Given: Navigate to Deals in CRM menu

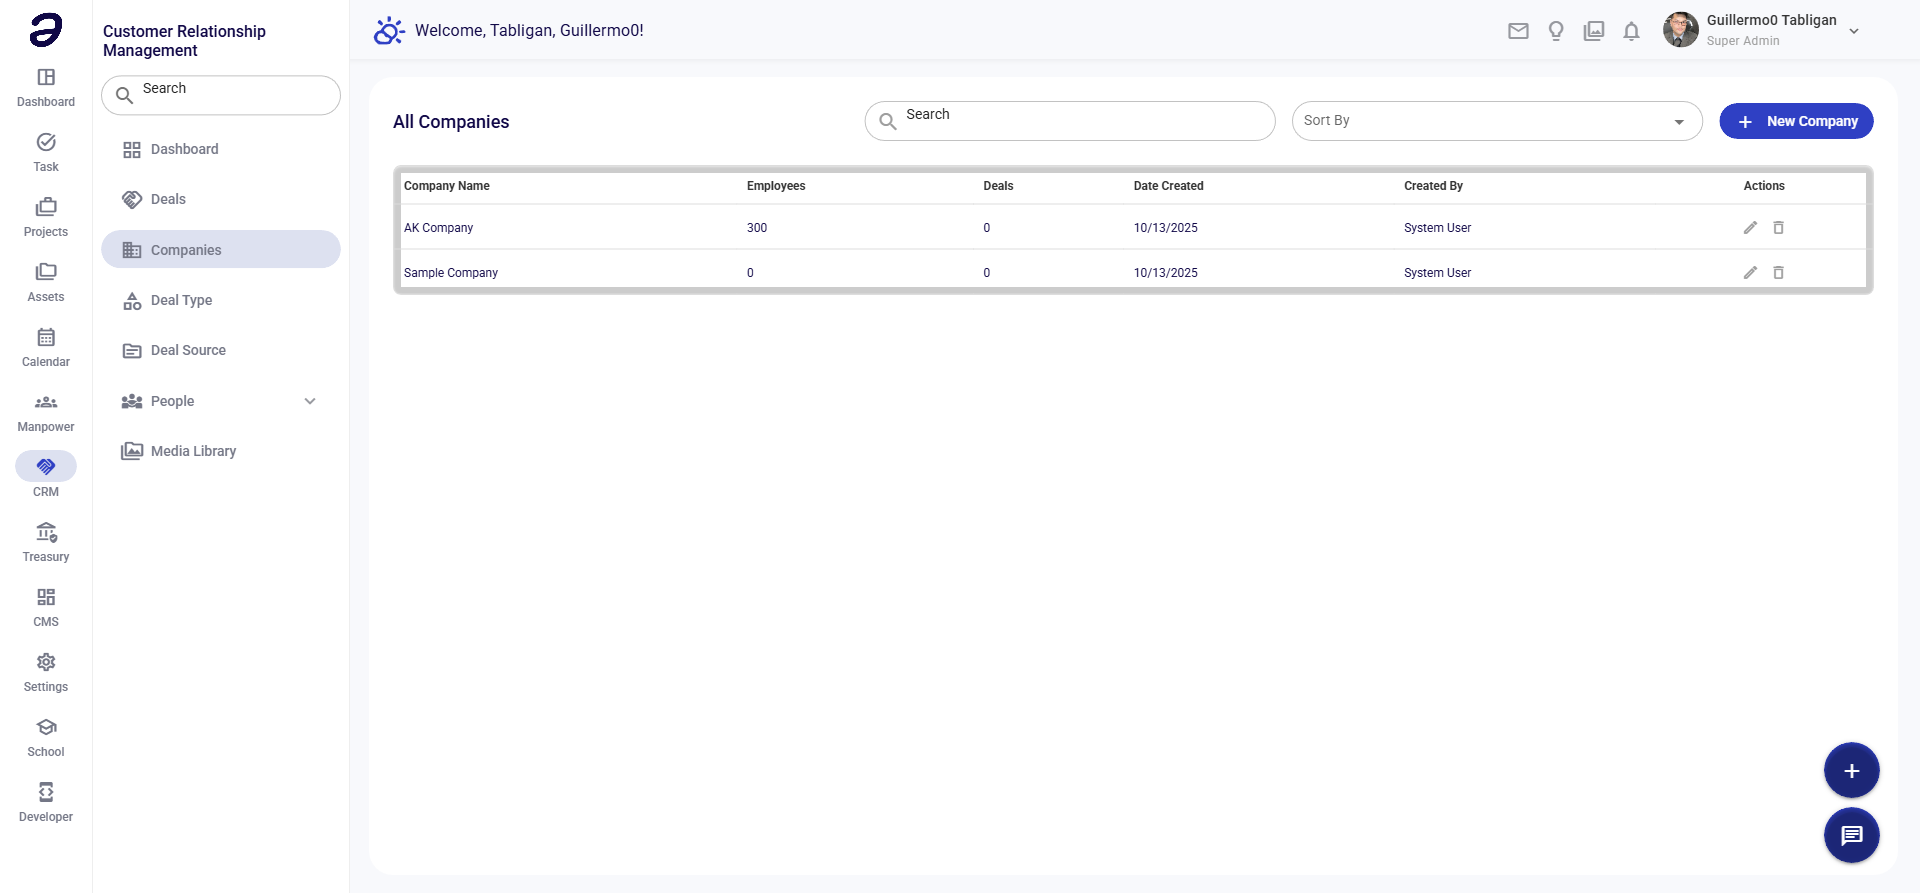Looking at the screenshot, I should tap(168, 199).
